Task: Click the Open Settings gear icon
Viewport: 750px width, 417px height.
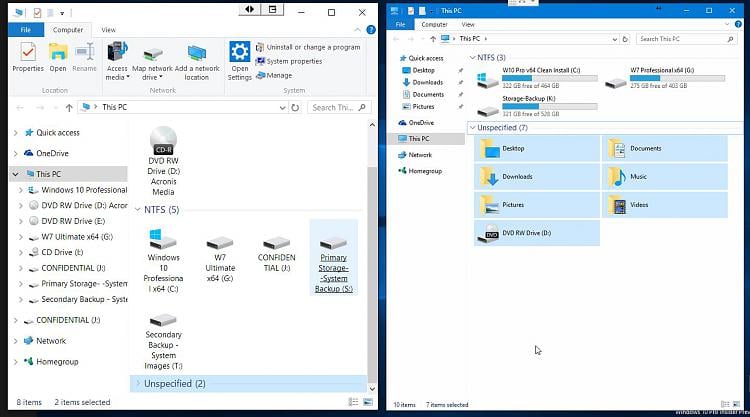Action: pyautogui.click(x=240, y=52)
